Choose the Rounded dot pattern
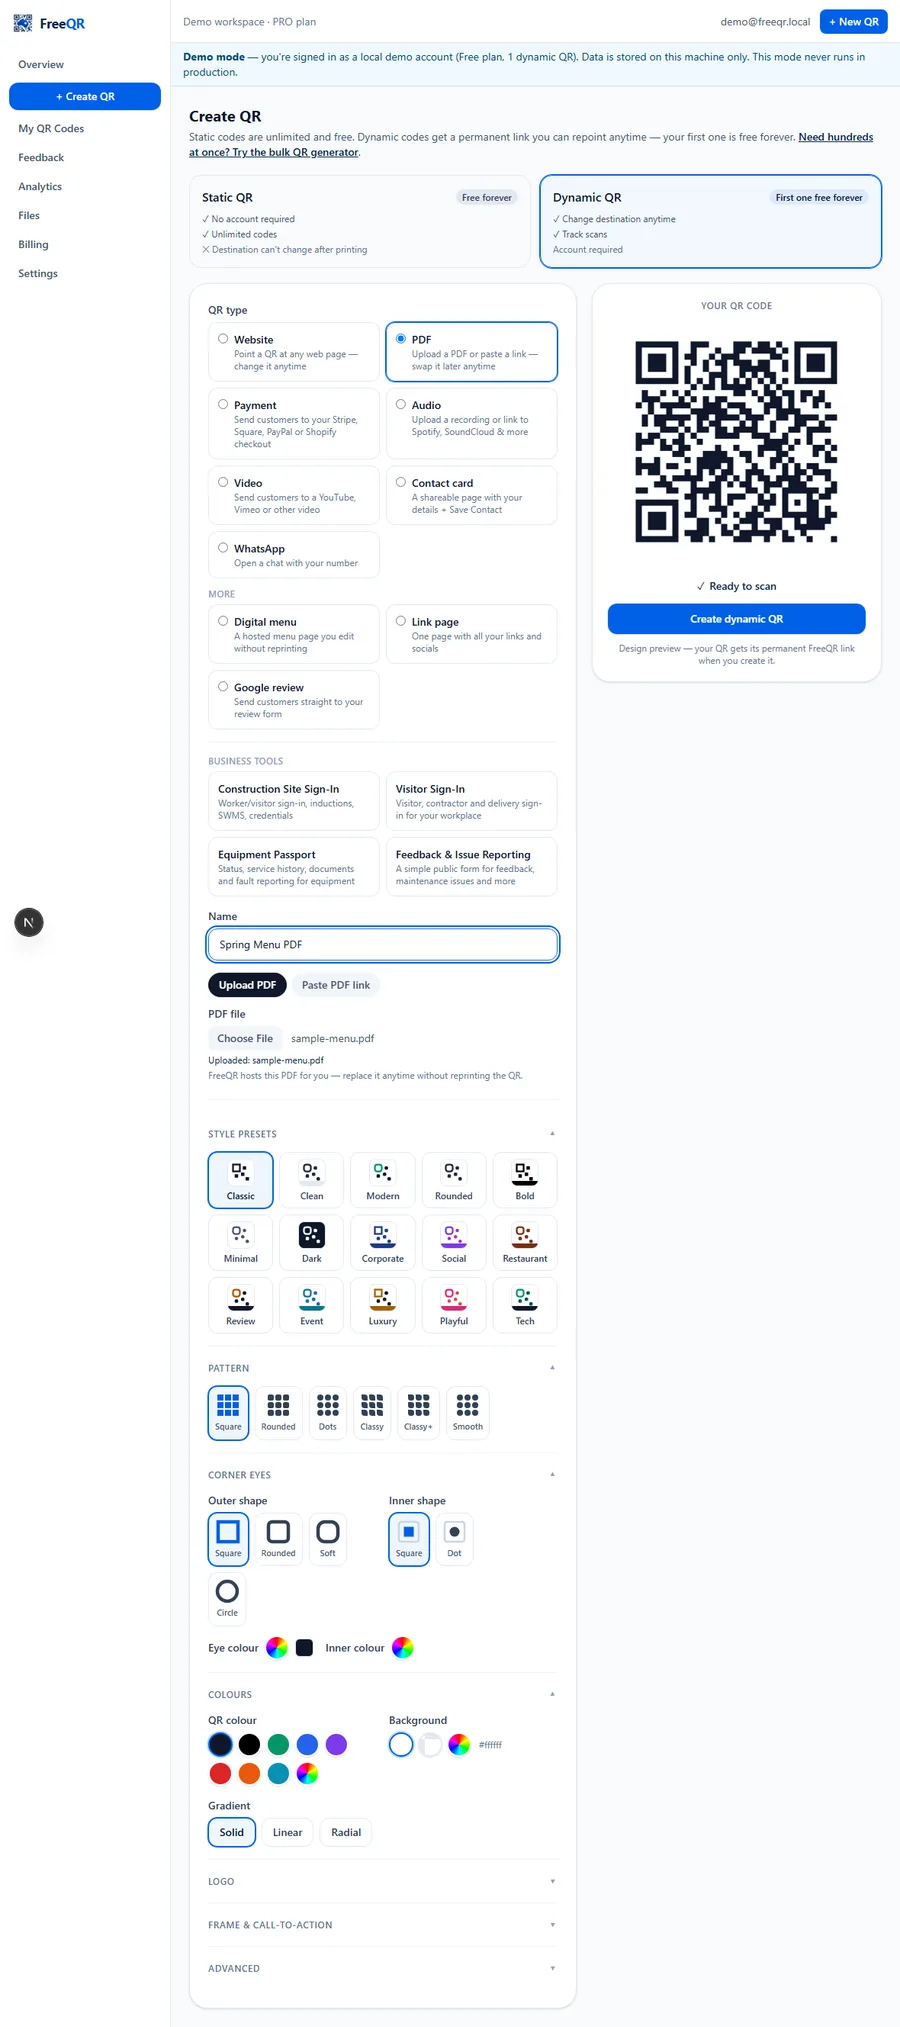This screenshot has height=2027, width=900. click(278, 1412)
